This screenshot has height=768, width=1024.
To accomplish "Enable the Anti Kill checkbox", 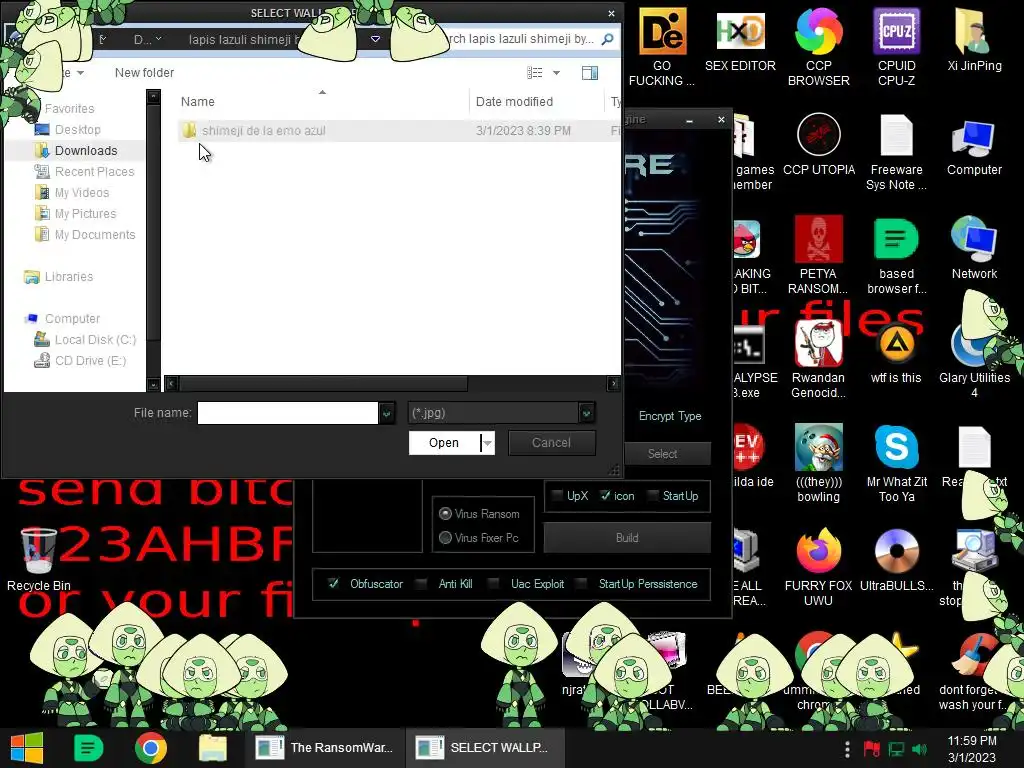I will 421,583.
